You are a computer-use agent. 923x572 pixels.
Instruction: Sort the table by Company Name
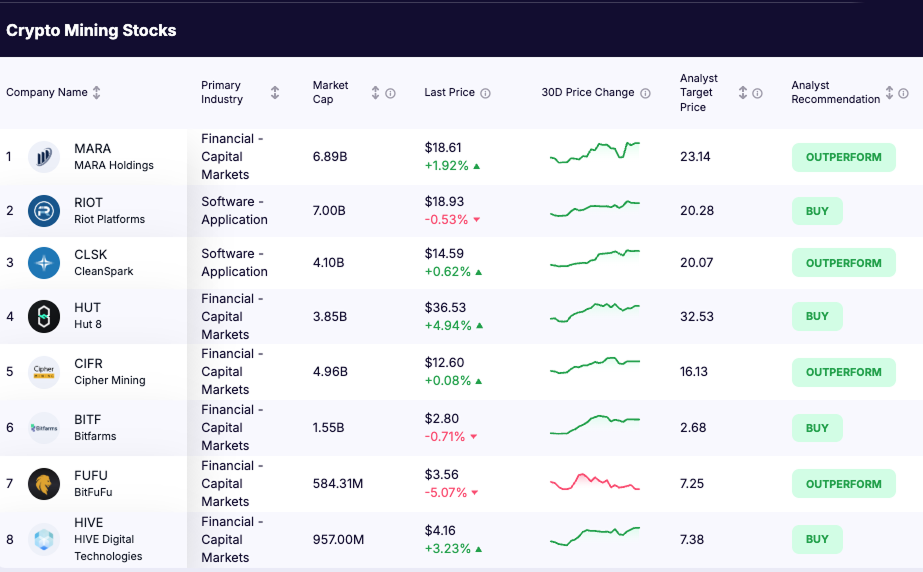click(97, 93)
